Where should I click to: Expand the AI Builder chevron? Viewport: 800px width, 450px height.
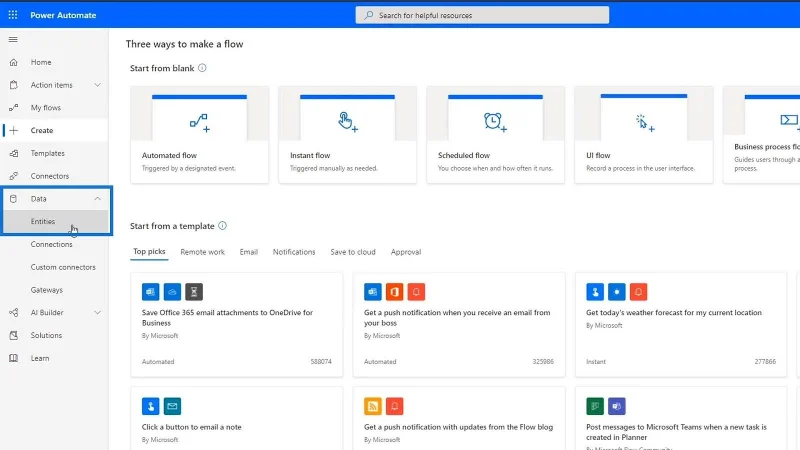[97, 312]
